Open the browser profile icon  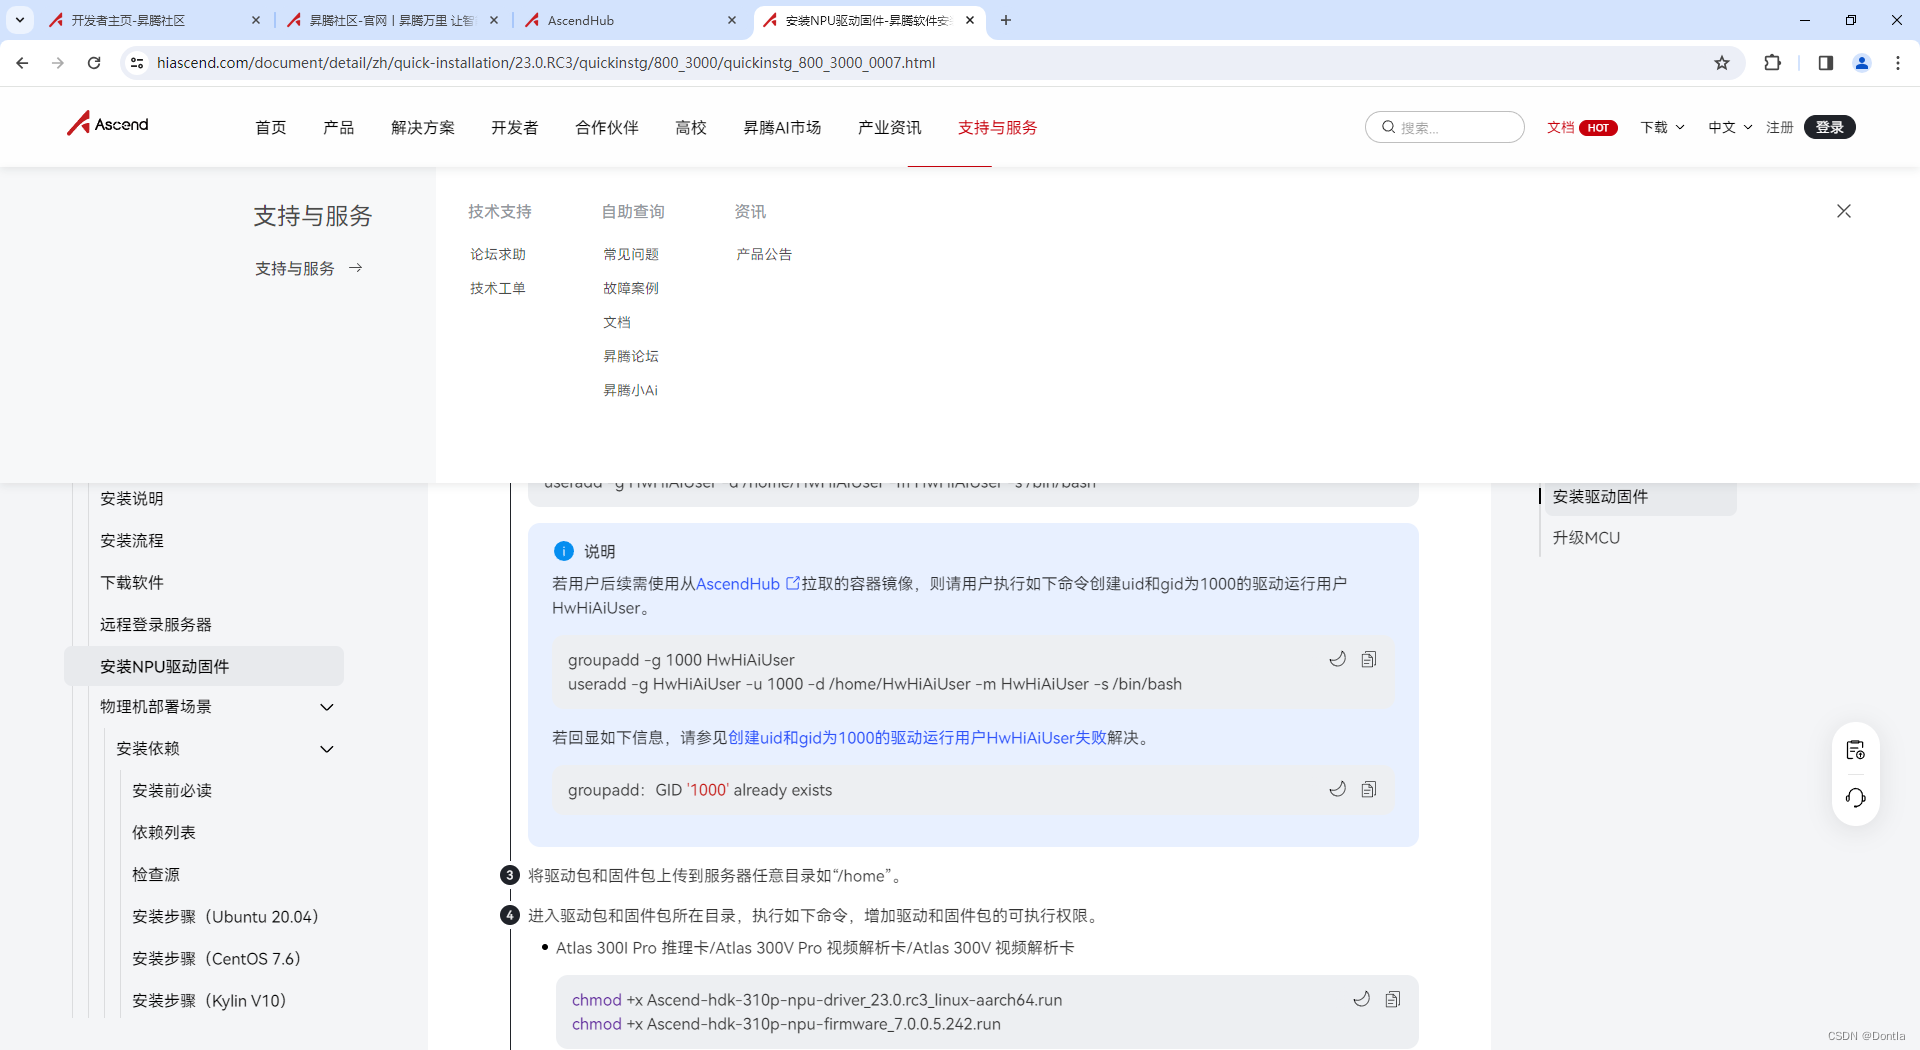(1862, 62)
